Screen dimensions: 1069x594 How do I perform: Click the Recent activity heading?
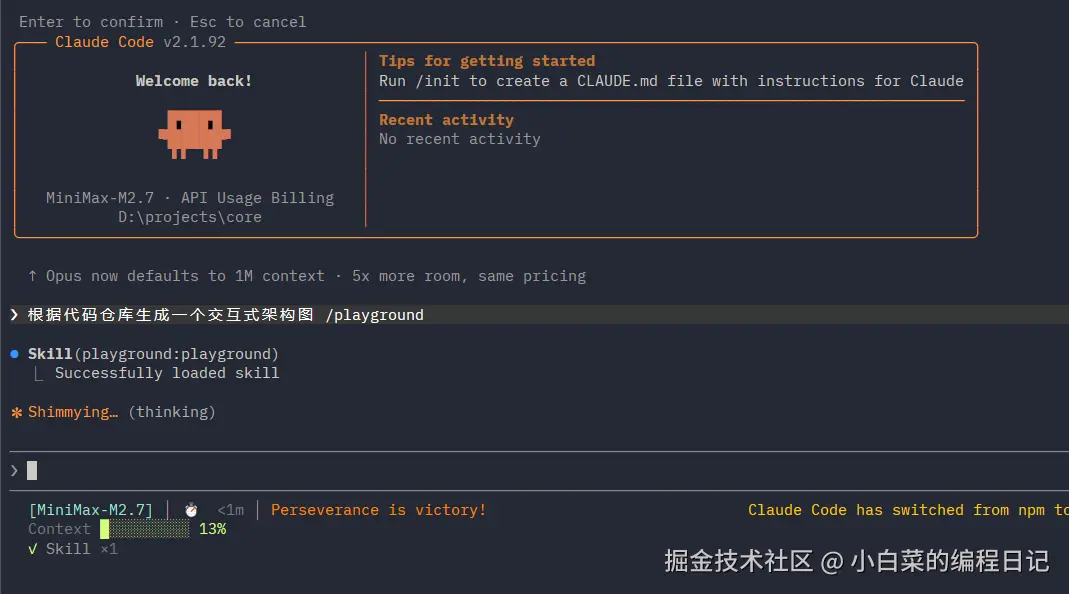[x=446, y=120]
